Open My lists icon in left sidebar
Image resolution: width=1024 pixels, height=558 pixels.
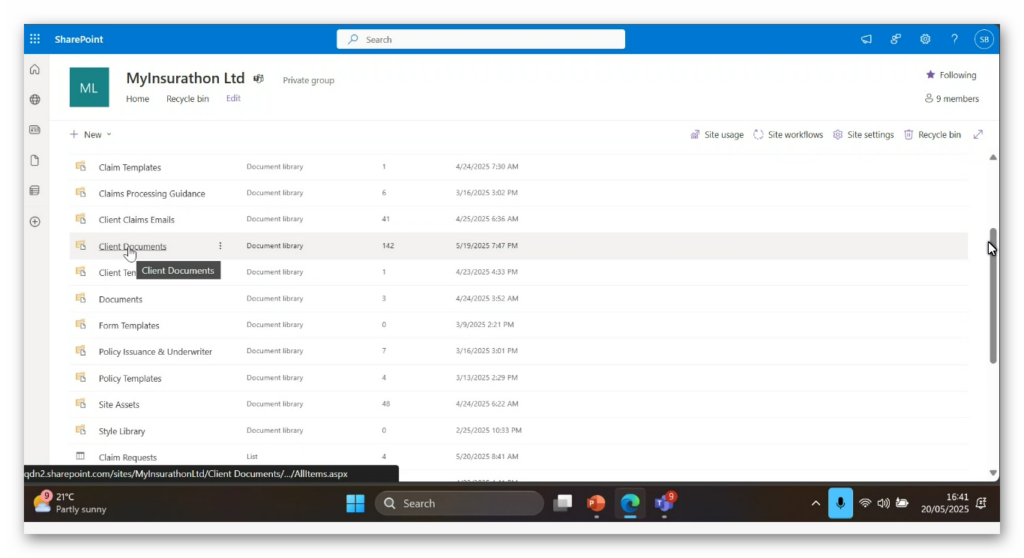click(35, 191)
